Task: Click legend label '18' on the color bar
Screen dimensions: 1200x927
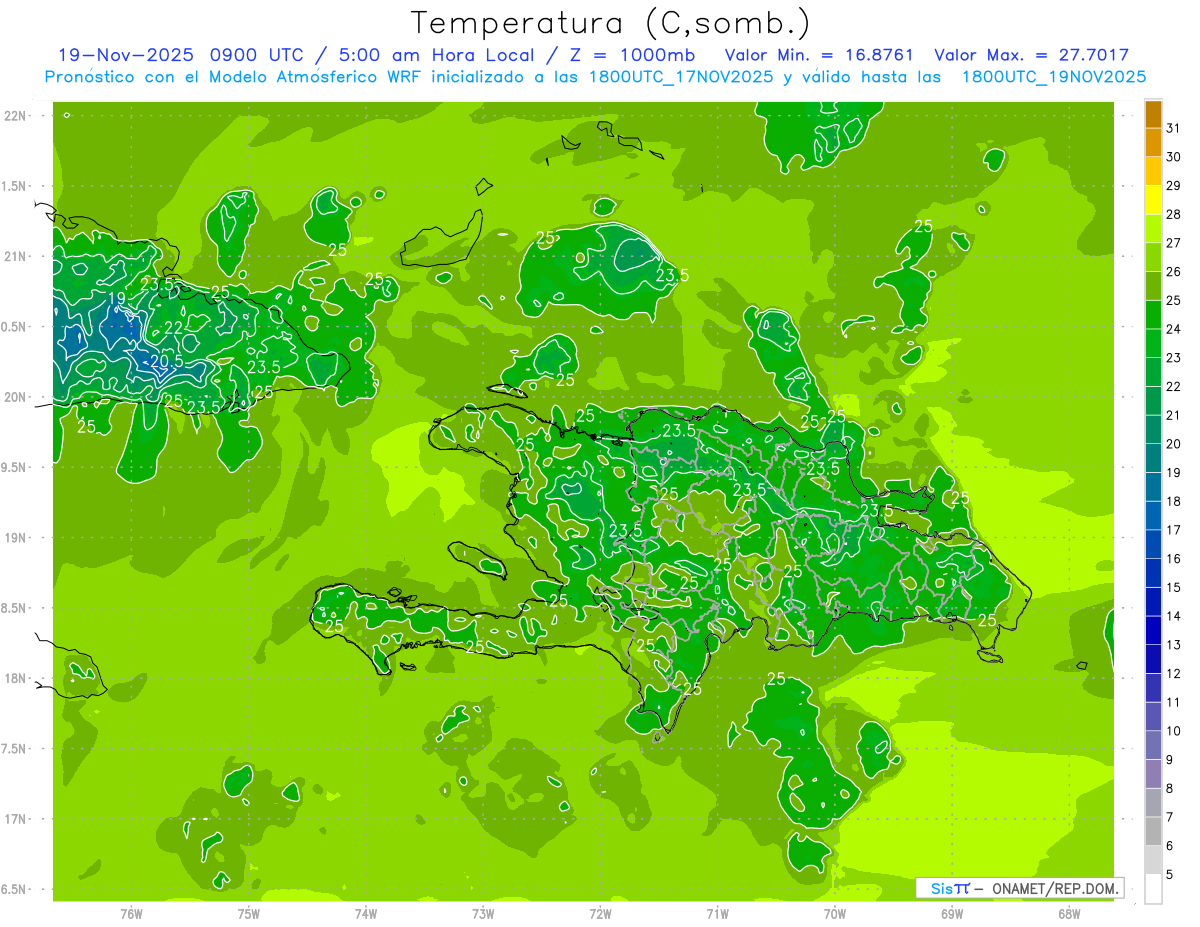Action: pyautogui.click(x=1173, y=501)
